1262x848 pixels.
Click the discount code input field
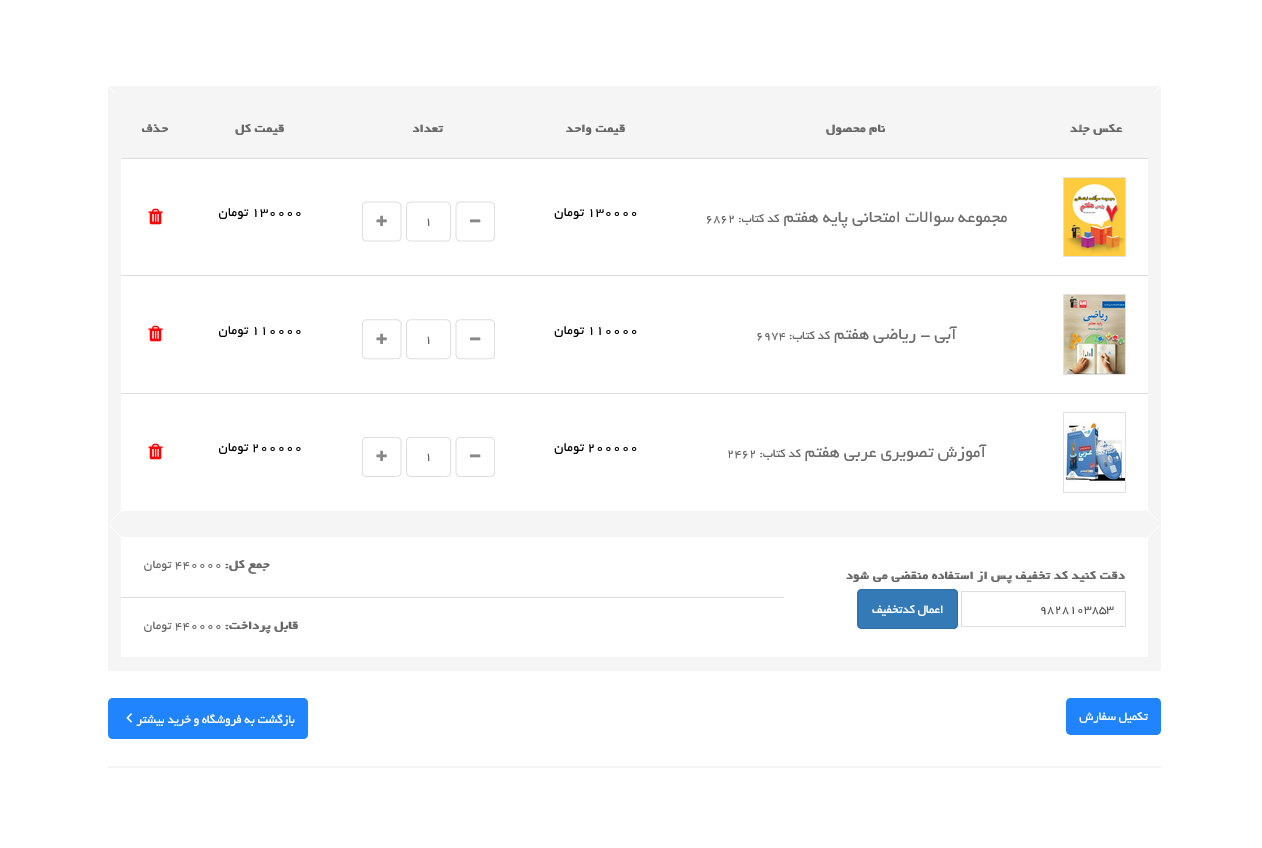(x=1042, y=609)
